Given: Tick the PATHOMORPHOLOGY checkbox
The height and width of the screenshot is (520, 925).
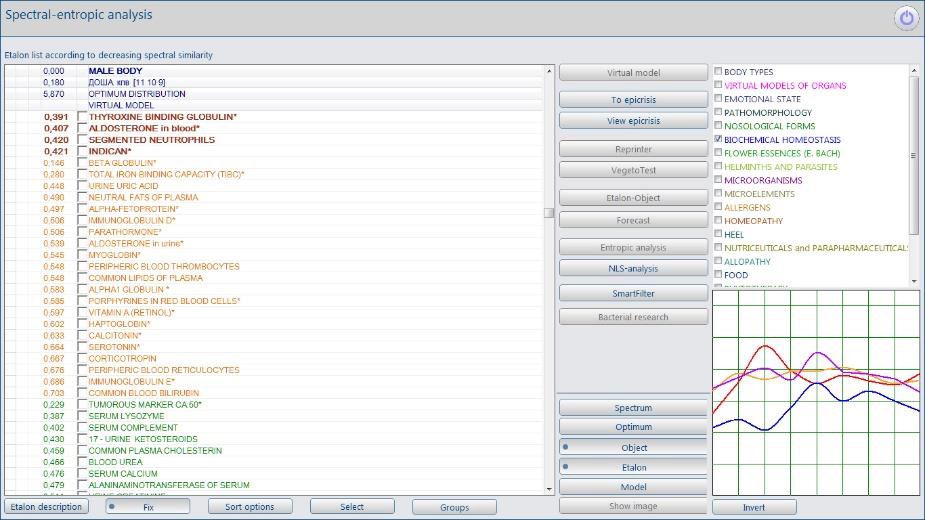Looking at the screenshot, I should click(x=718, y=112).
